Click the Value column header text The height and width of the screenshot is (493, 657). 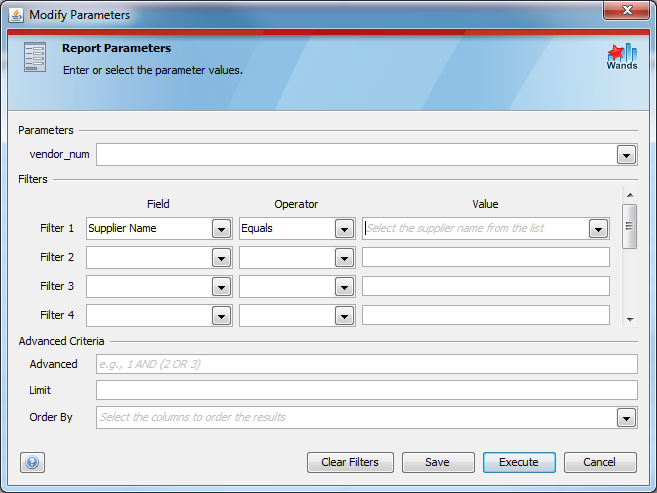coord(485,204)
